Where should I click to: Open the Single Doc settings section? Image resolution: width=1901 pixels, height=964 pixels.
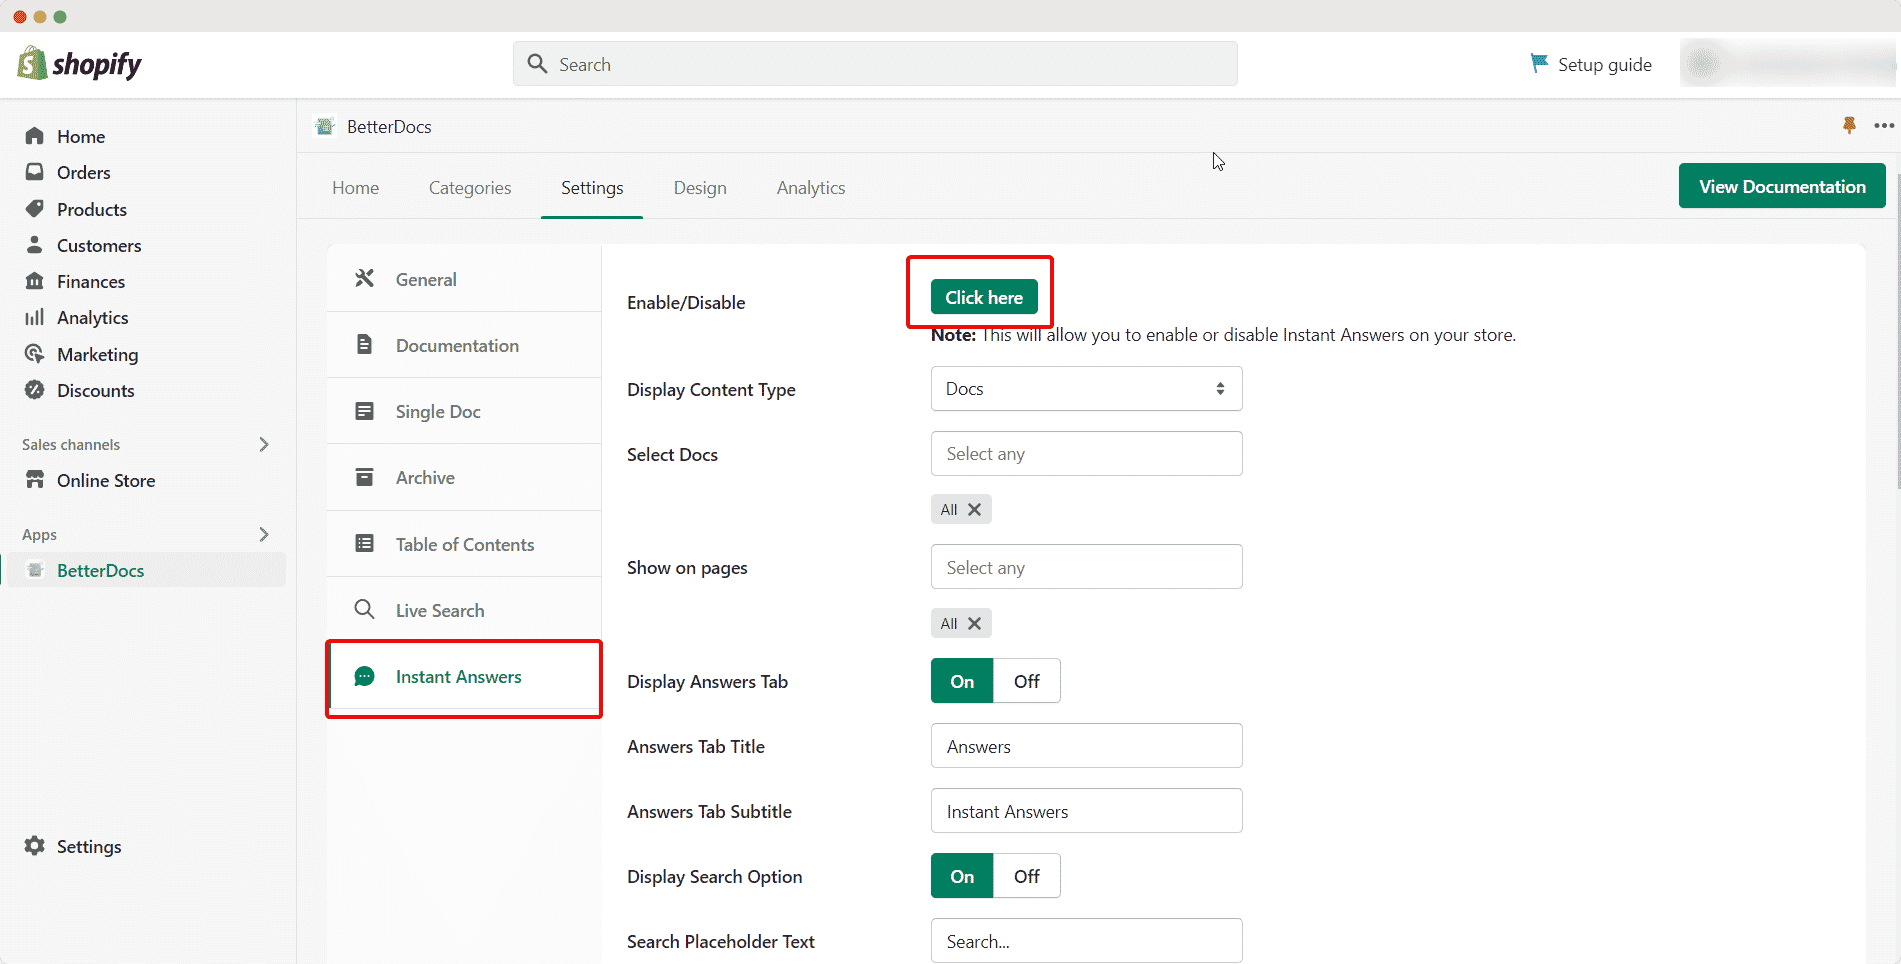click(464, 412)
